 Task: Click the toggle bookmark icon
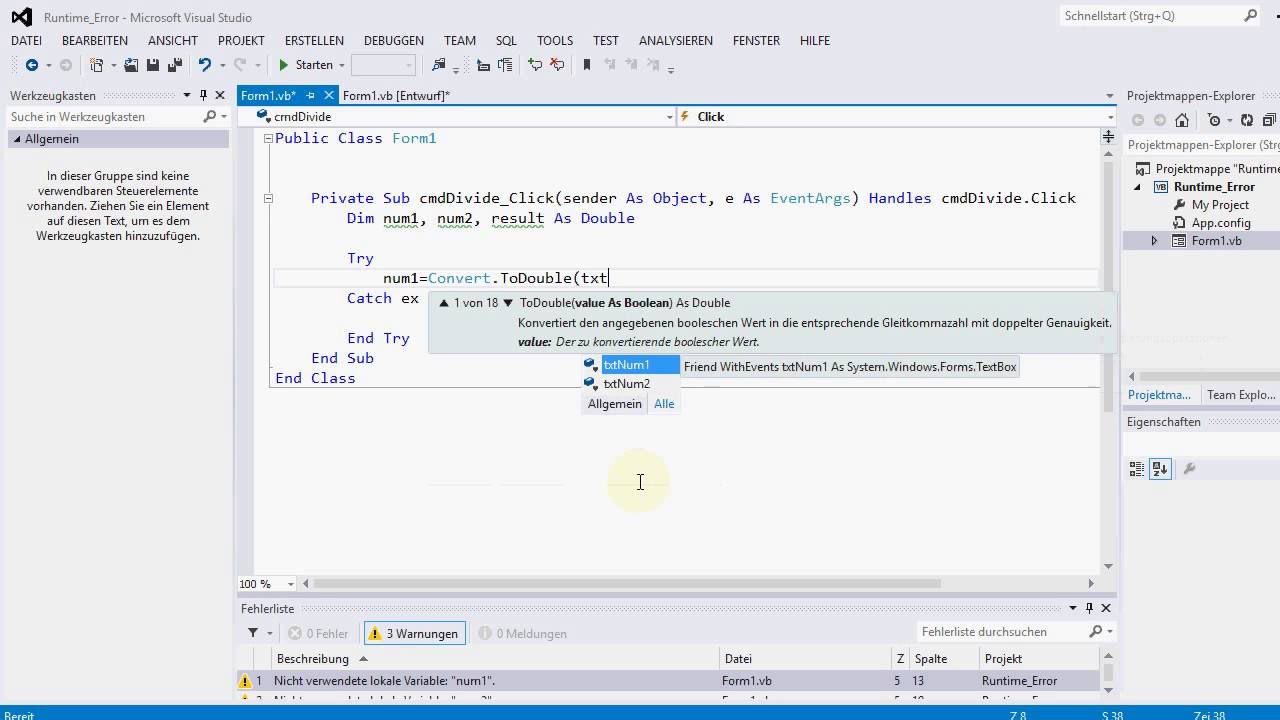click(587, 65)
